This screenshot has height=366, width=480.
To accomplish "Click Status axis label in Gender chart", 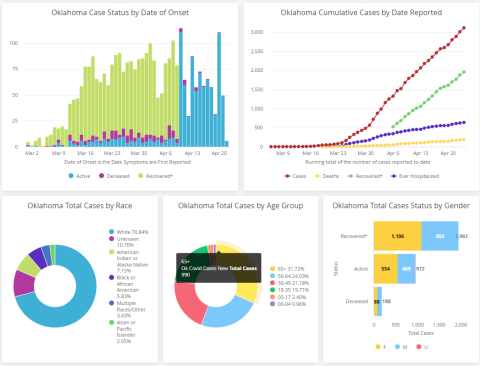I will coord(336,269).
